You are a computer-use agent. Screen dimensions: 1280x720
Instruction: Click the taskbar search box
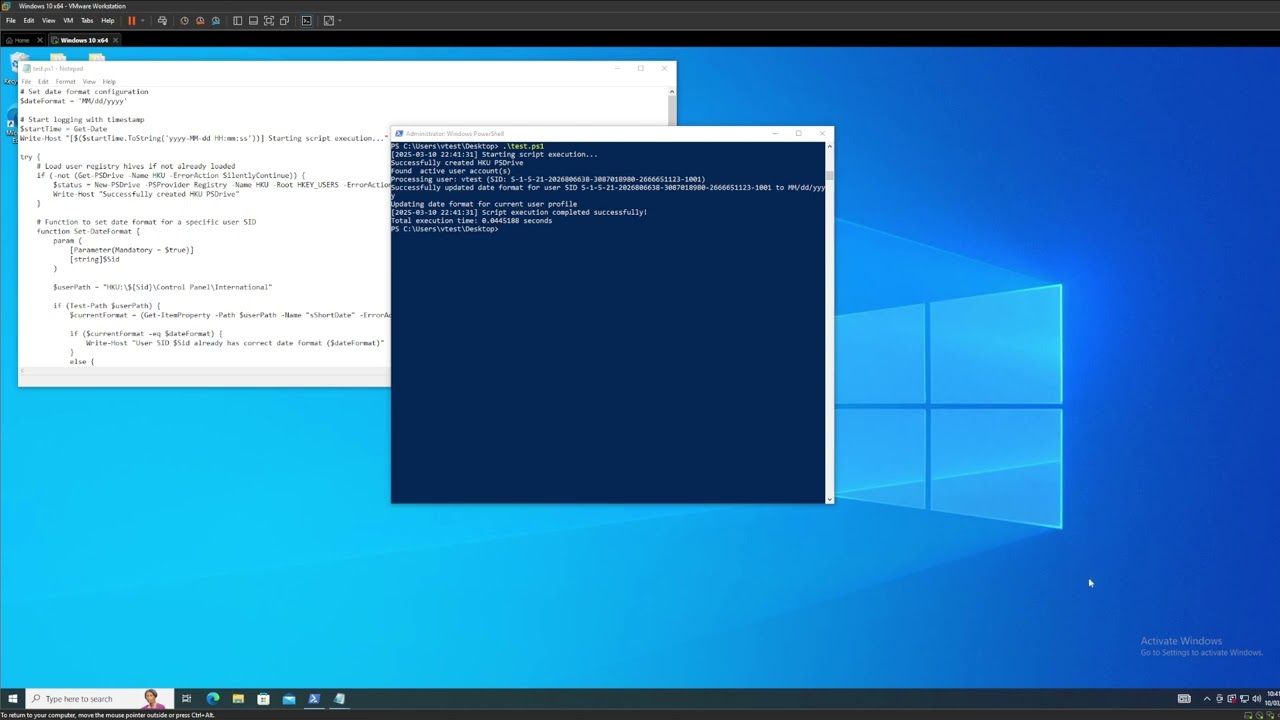[x=100, y=699]
